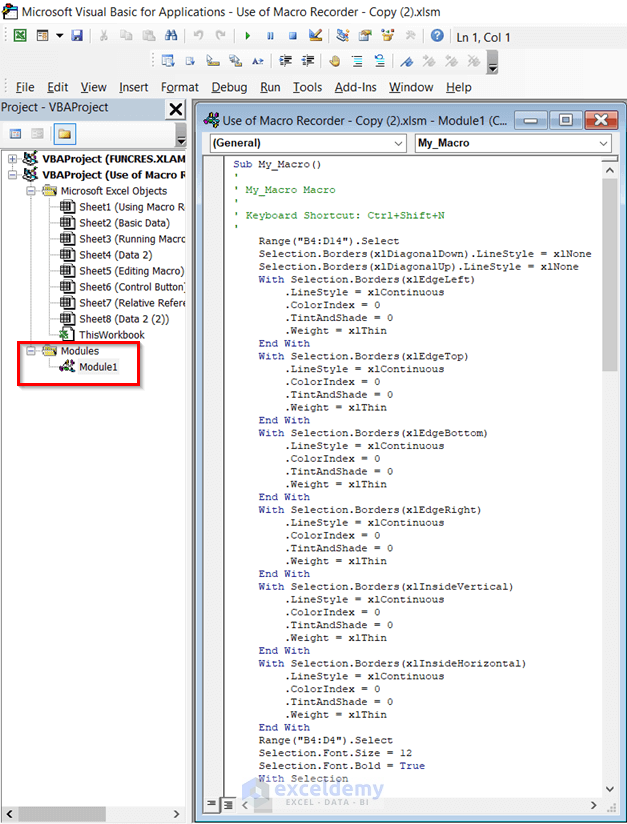
Task: Switch to Microsoft Excel via View Excel icon
Action: tap(20, 36)
